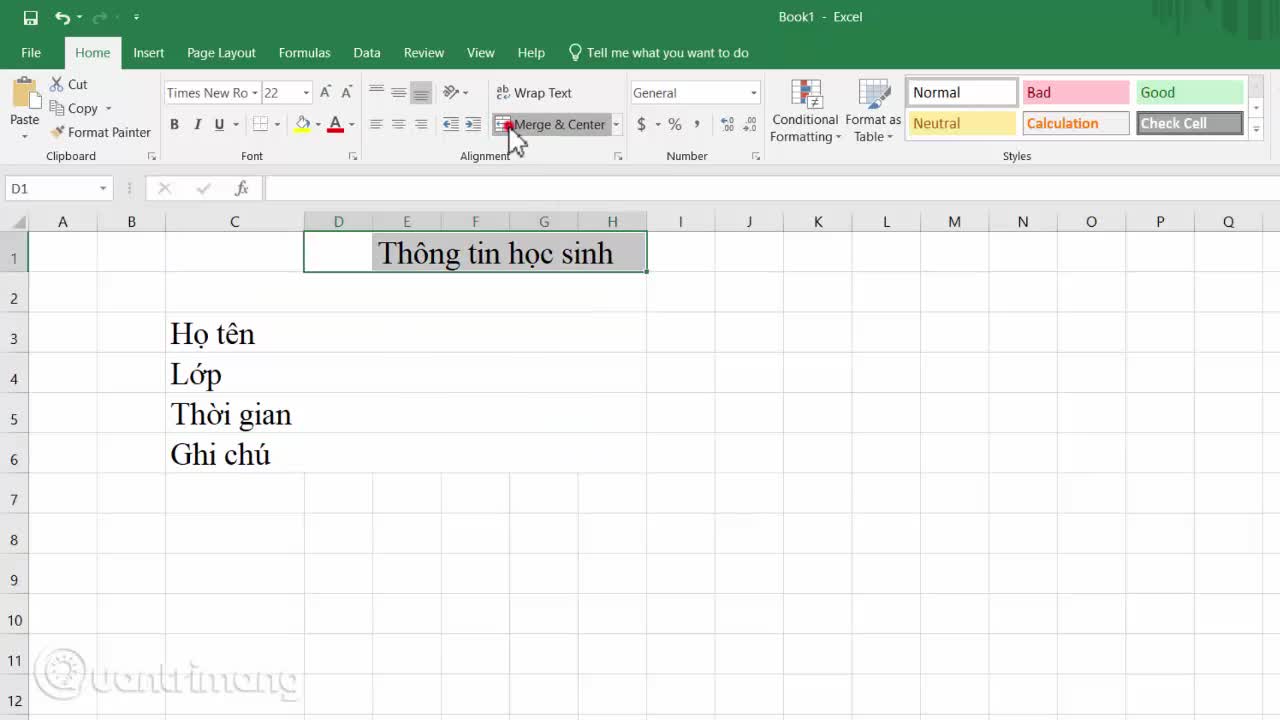Screen dimensions: 1280x720
Task: Click the Paste clipboard icon
Action: 25,93
